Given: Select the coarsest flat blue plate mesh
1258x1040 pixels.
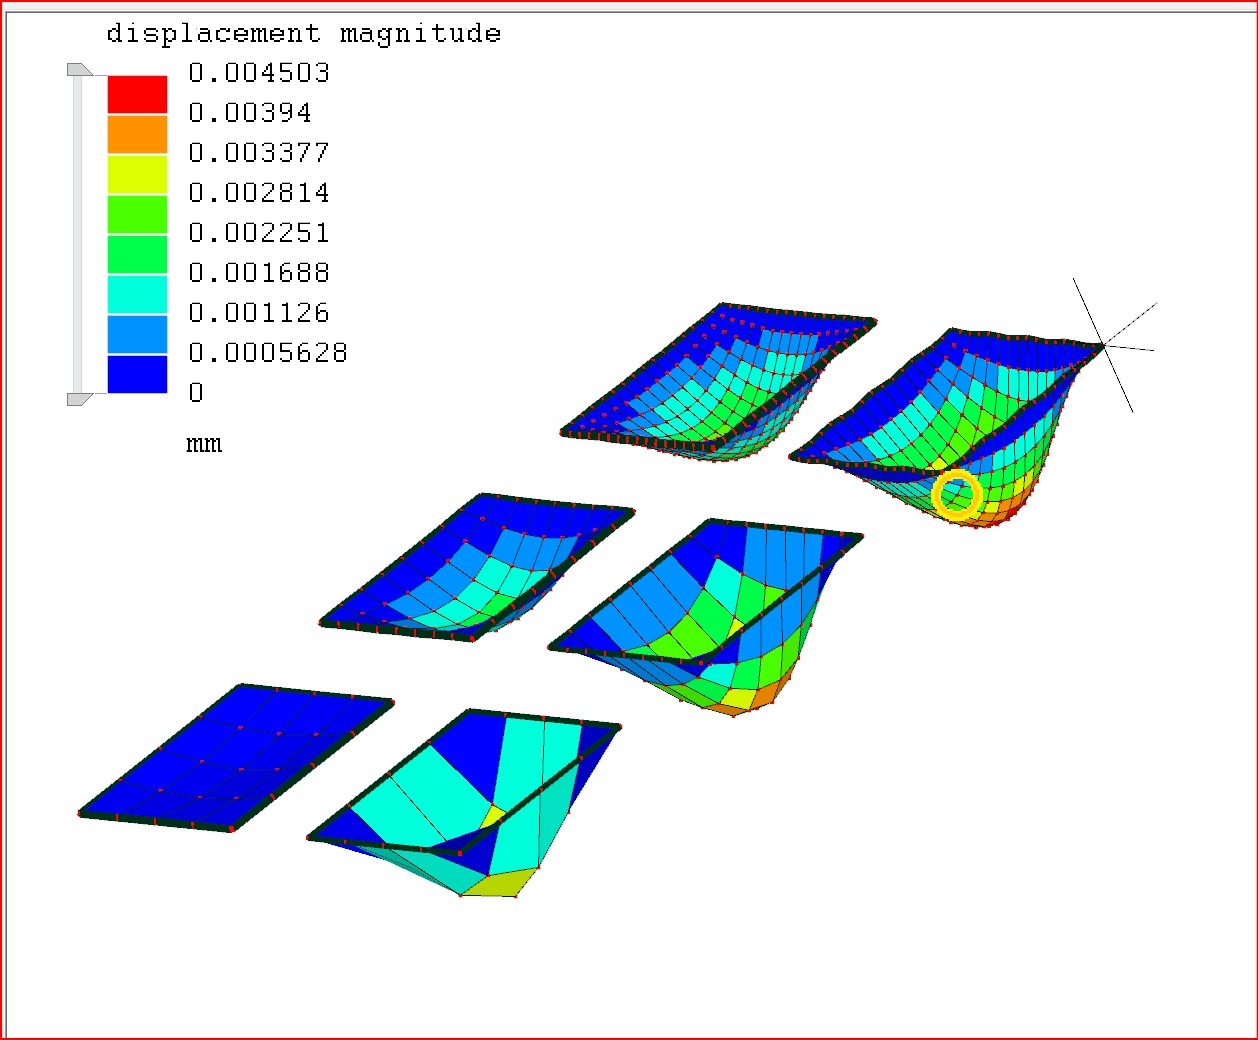Looking at the screenshot, I should point(235,758).
